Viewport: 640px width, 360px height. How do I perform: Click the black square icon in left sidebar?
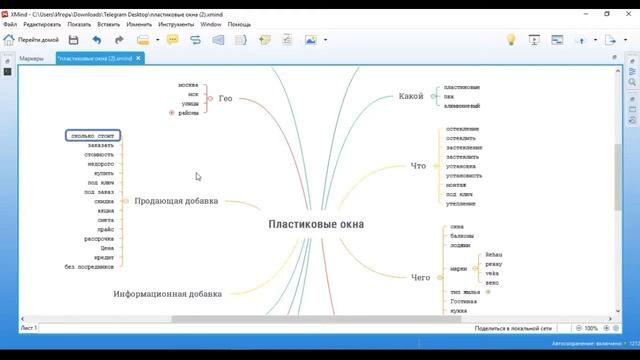coord(7,72)
